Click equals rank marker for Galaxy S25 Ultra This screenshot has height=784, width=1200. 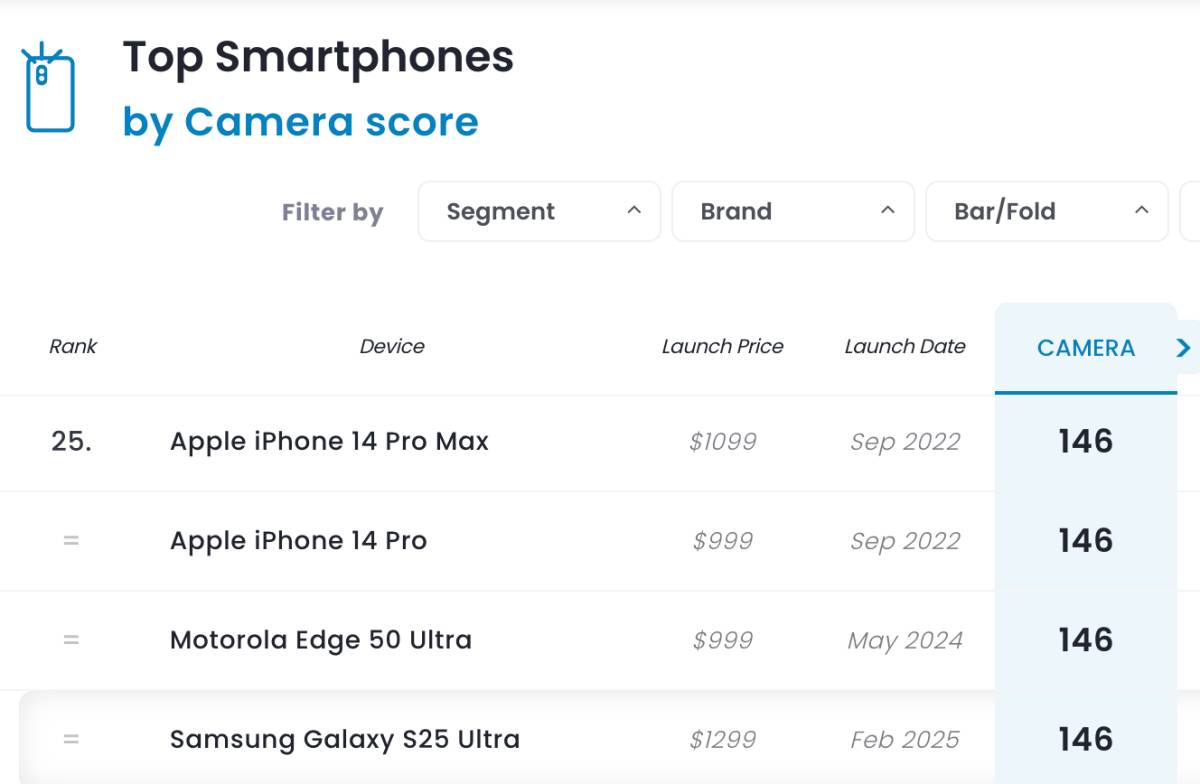(71, 739)
